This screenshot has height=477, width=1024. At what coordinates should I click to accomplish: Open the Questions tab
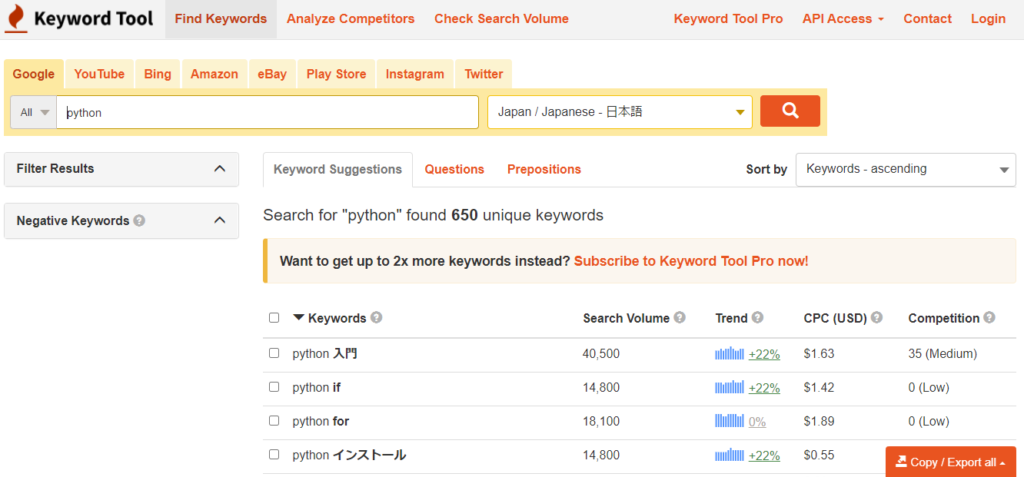click(455, 169)
